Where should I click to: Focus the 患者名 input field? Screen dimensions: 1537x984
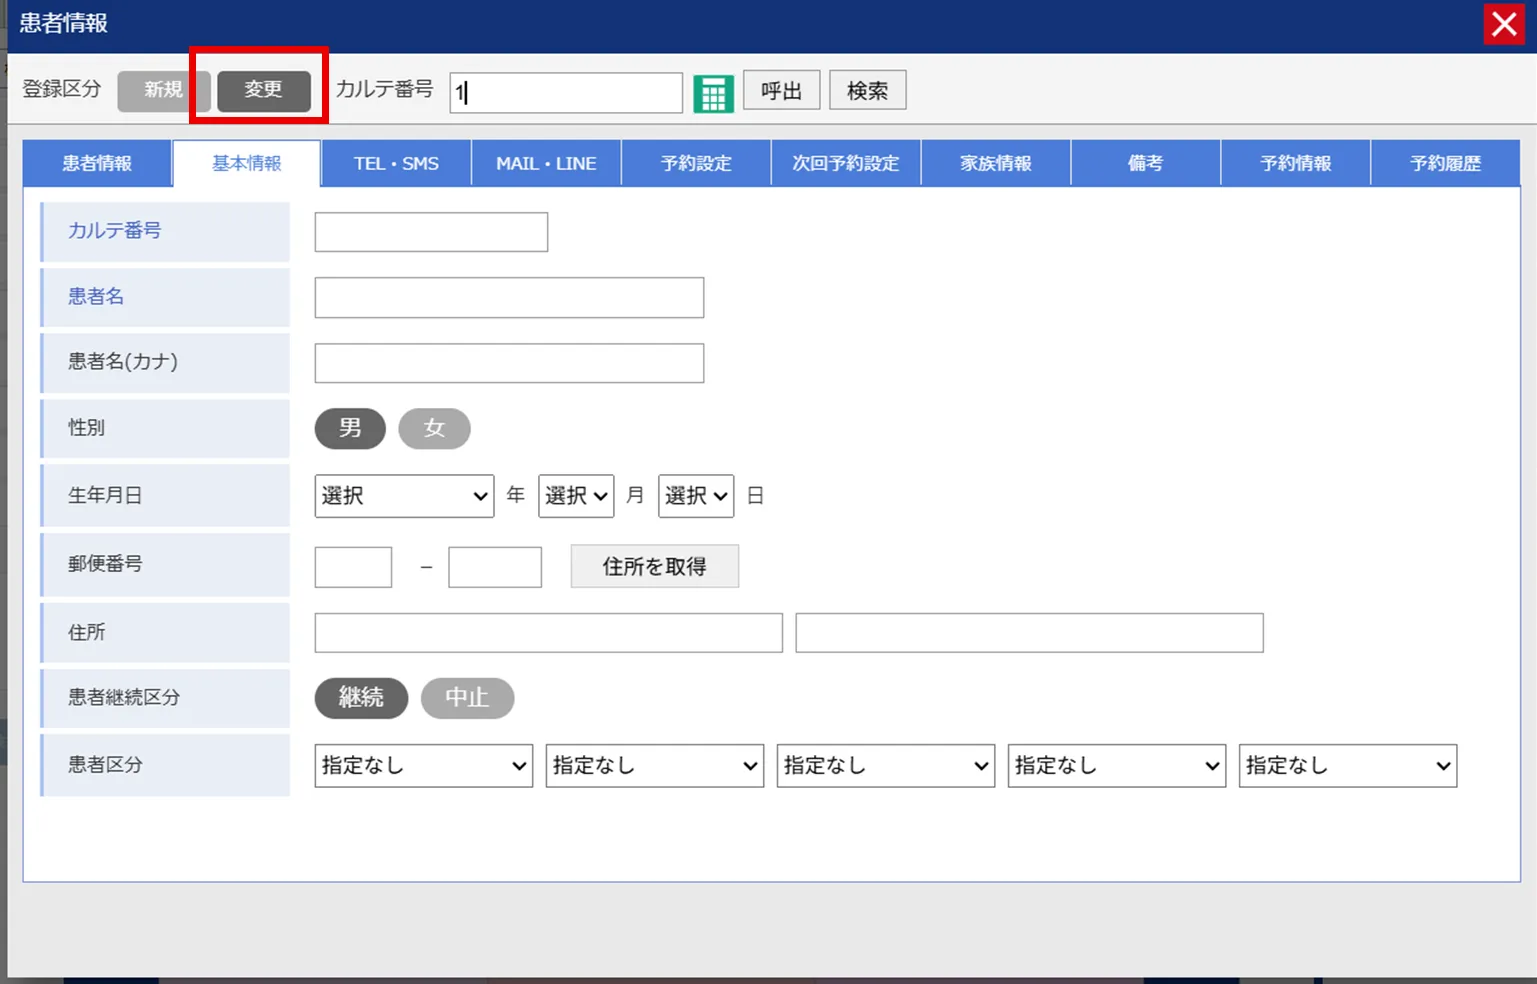(509, 298)
